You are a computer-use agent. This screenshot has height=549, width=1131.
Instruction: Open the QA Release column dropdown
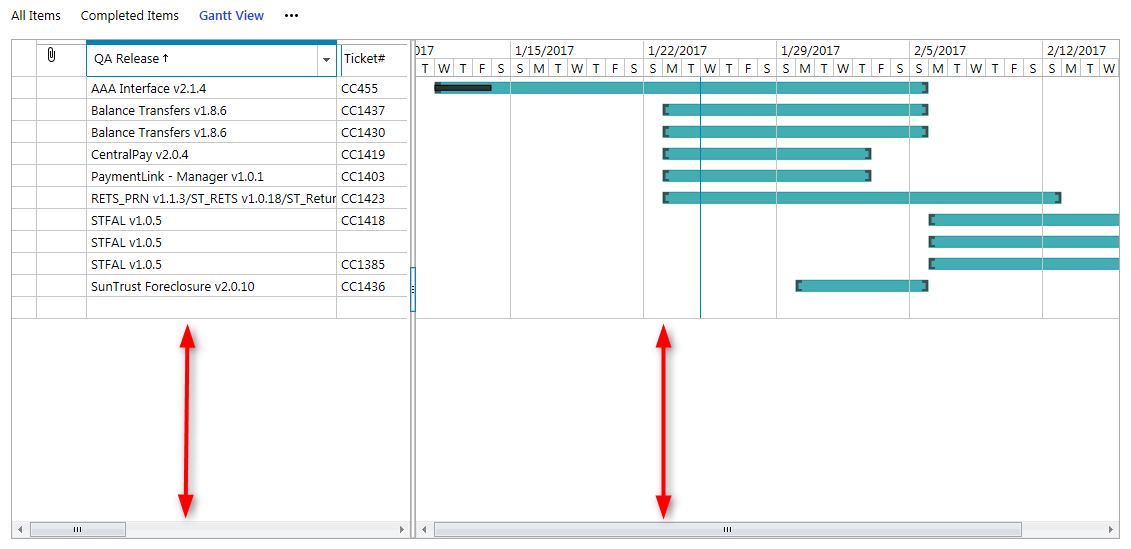(x=326, y=60)
